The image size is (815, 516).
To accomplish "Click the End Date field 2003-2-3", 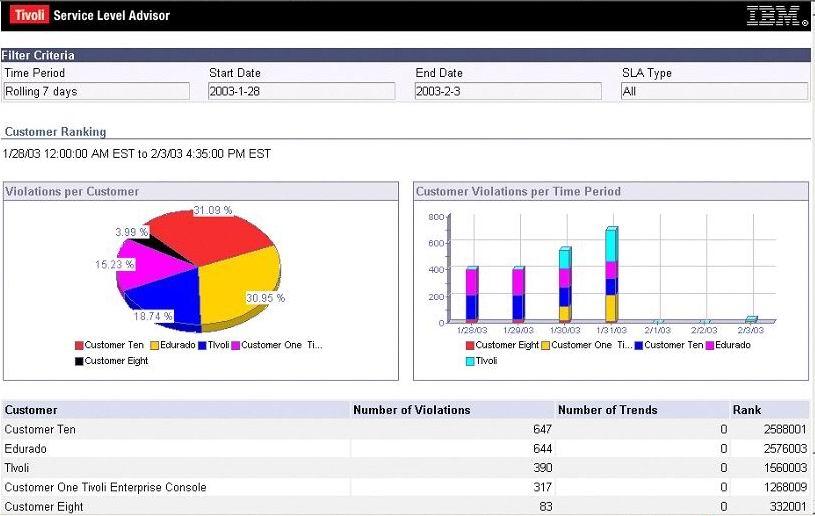I will click(x=508, y=91).
